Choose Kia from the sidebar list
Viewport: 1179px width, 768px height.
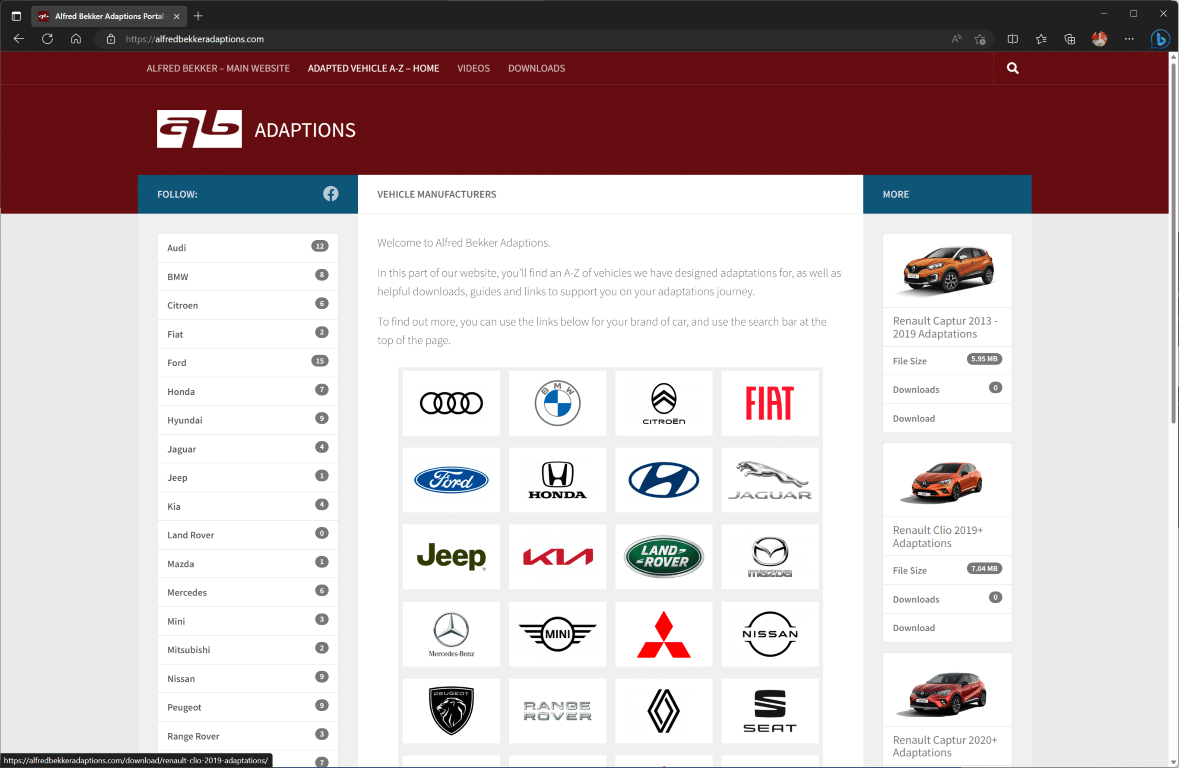248,506
